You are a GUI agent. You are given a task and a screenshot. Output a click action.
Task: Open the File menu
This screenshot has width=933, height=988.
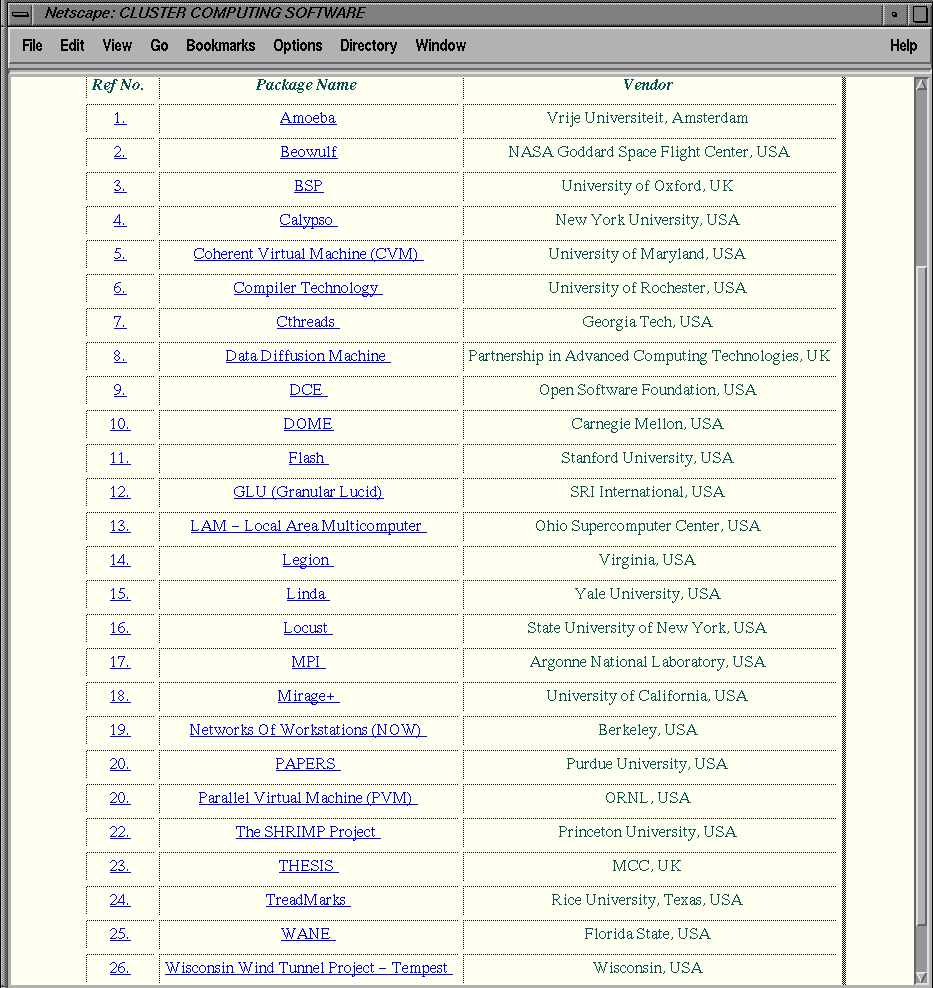32,45
